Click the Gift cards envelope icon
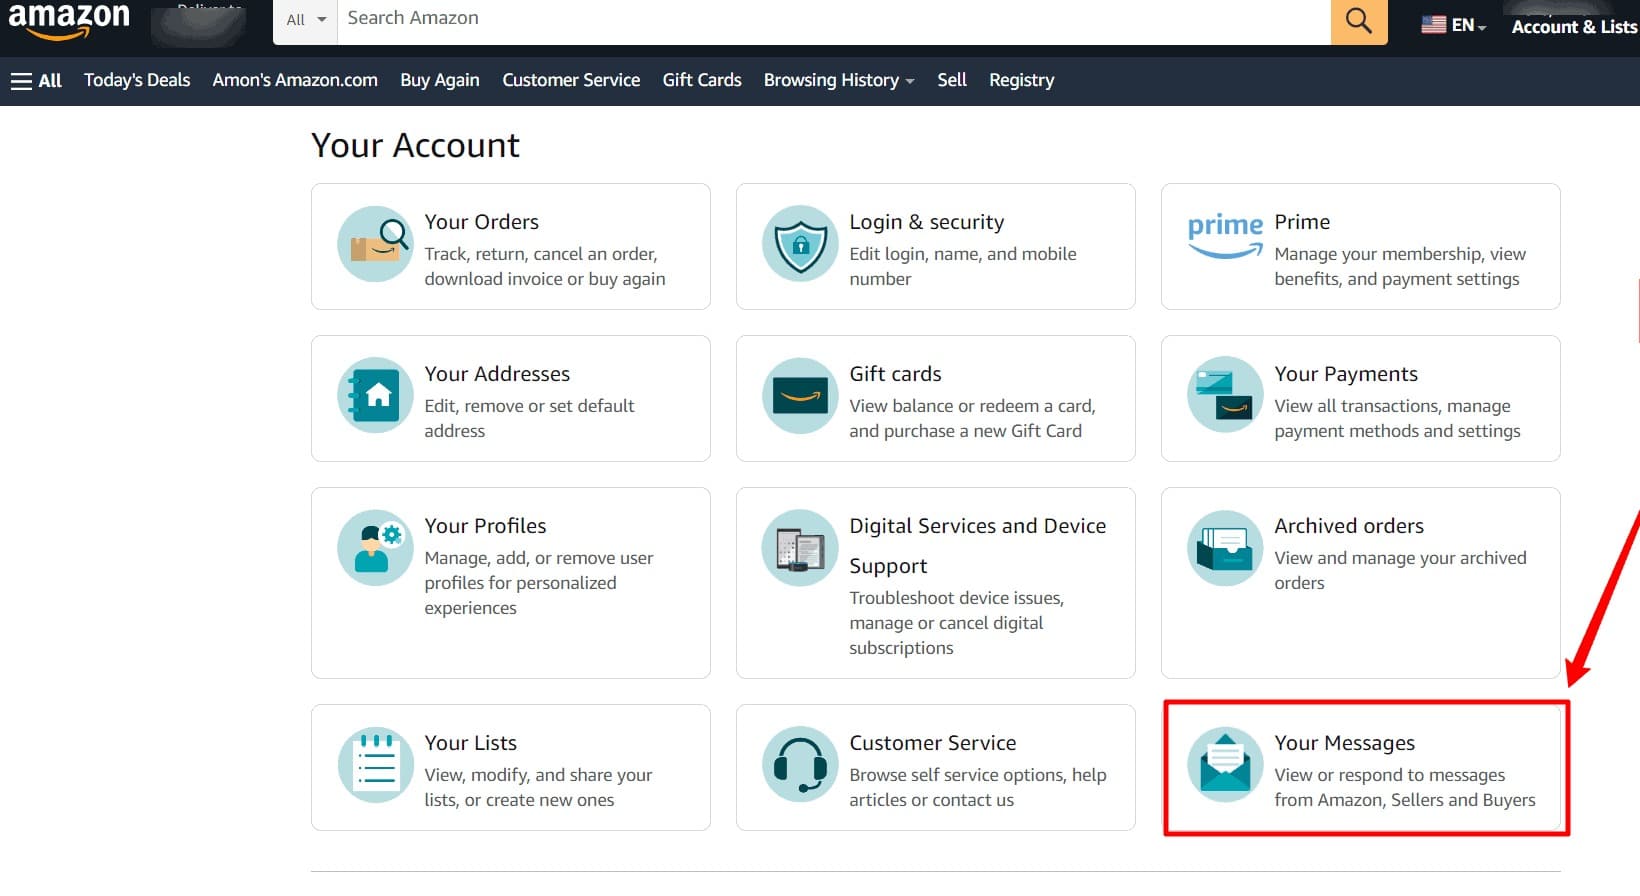Image resolution: width=1640 pixels, height=896 pixels. (800, 396)
